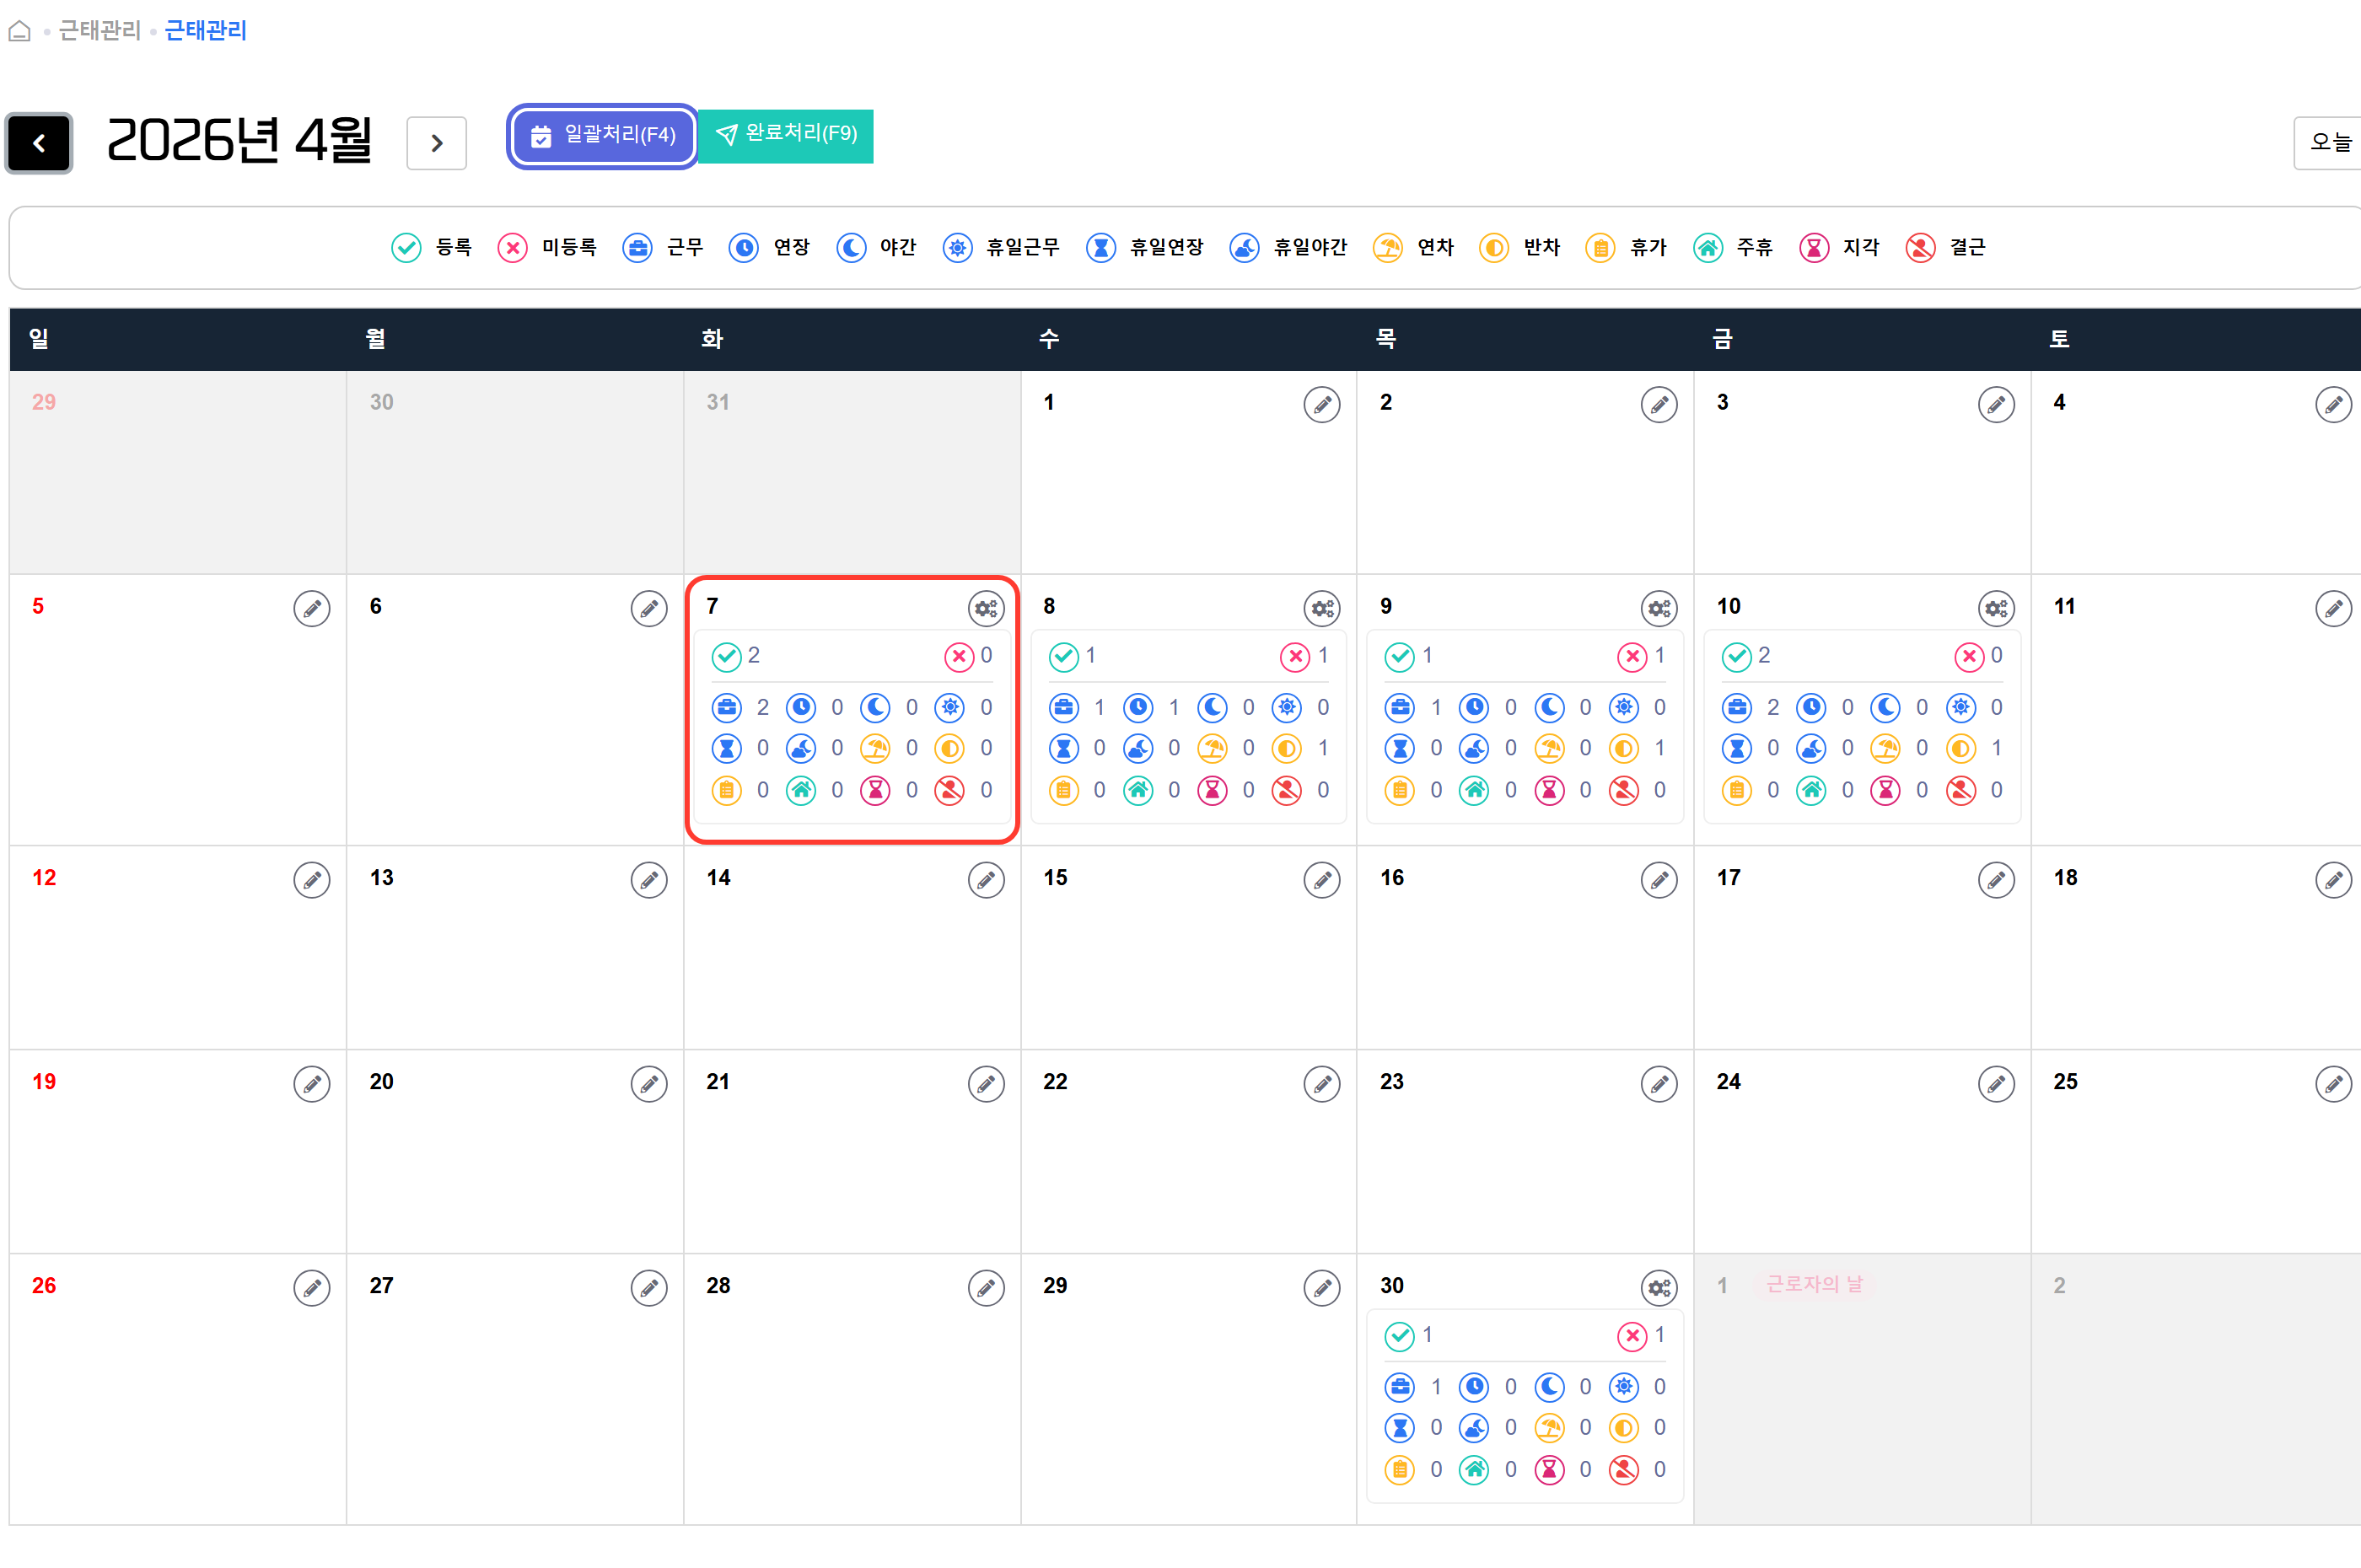Click the unregistered X icon on April 8
The height and width of the screenshot is (1568, 2361).
[x=1295, y=657]
